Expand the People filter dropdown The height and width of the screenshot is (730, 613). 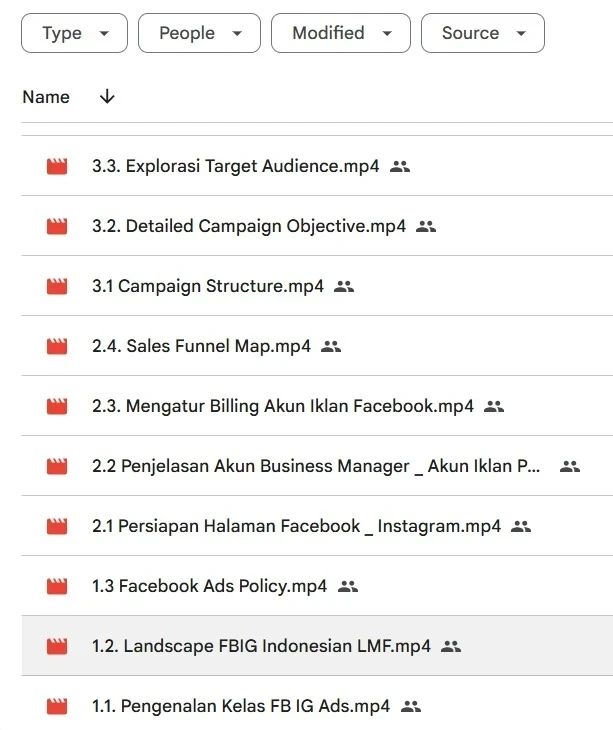(201, 33)
